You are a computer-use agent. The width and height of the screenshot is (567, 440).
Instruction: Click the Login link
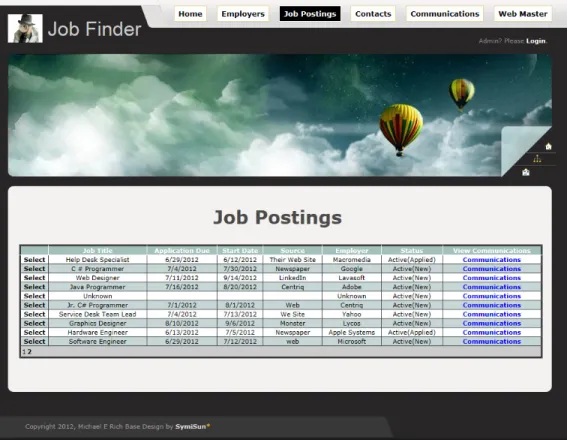tap(536, 41)
